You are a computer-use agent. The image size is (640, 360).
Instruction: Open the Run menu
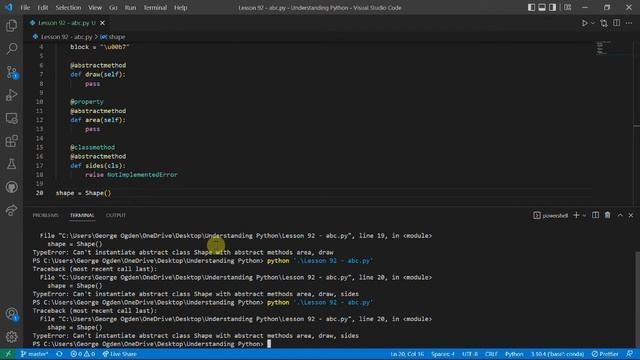(131, 7)
